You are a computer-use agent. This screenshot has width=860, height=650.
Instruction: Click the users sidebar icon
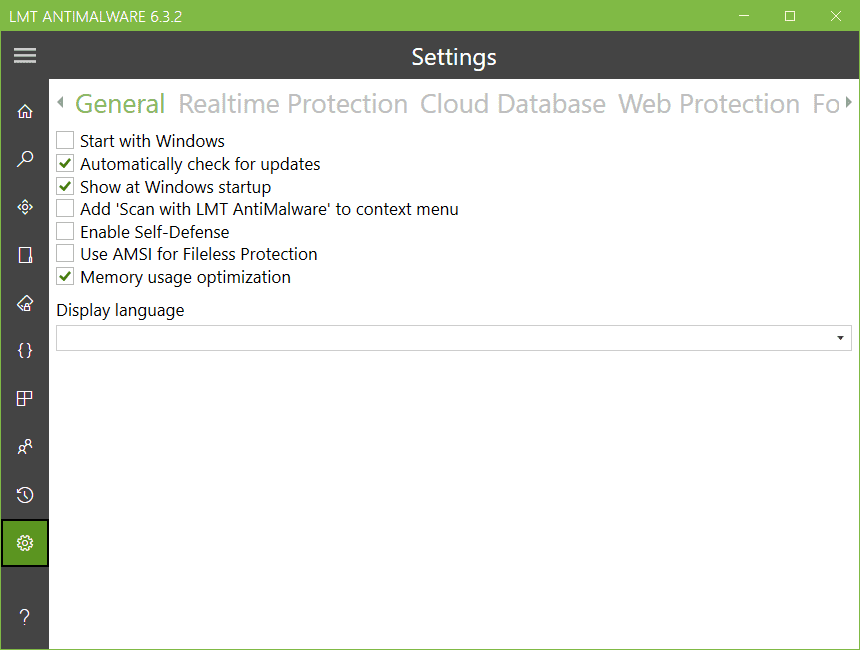pos(25,447)
